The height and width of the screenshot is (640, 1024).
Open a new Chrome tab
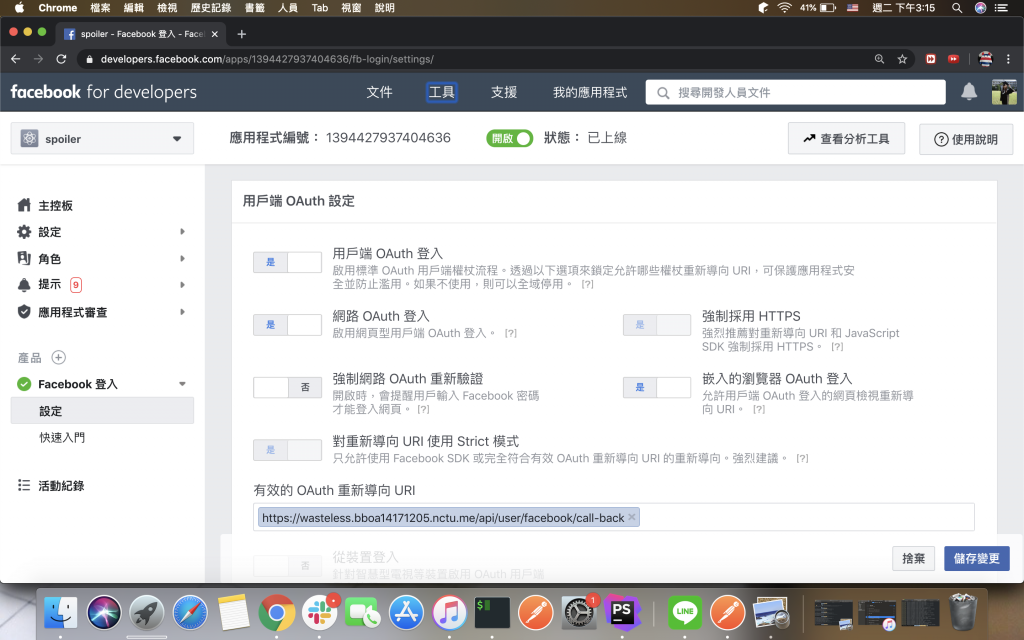[x=242, y=34]
